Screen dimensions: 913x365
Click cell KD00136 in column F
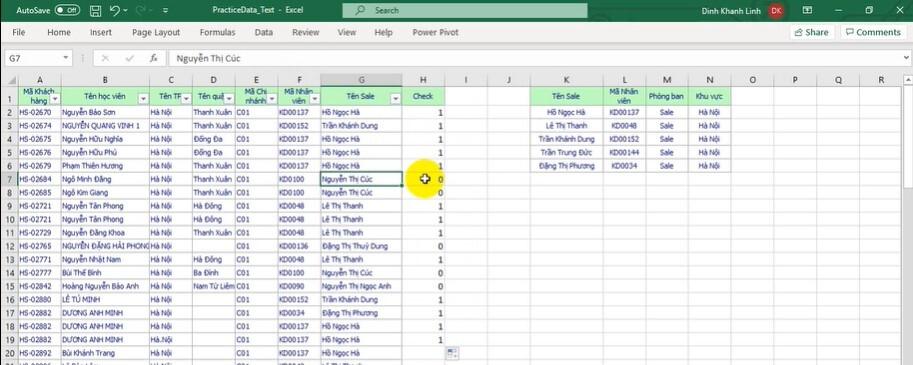tap(299, 246)
